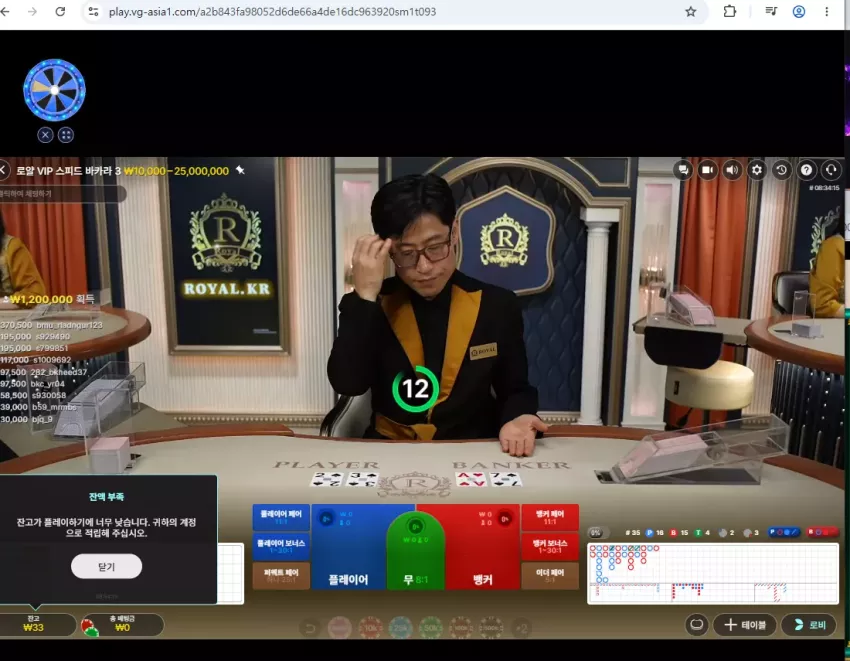This screenshot has height=661, width=850.
Task: Open the game settings gear
Action: click(x=757, y=170)
